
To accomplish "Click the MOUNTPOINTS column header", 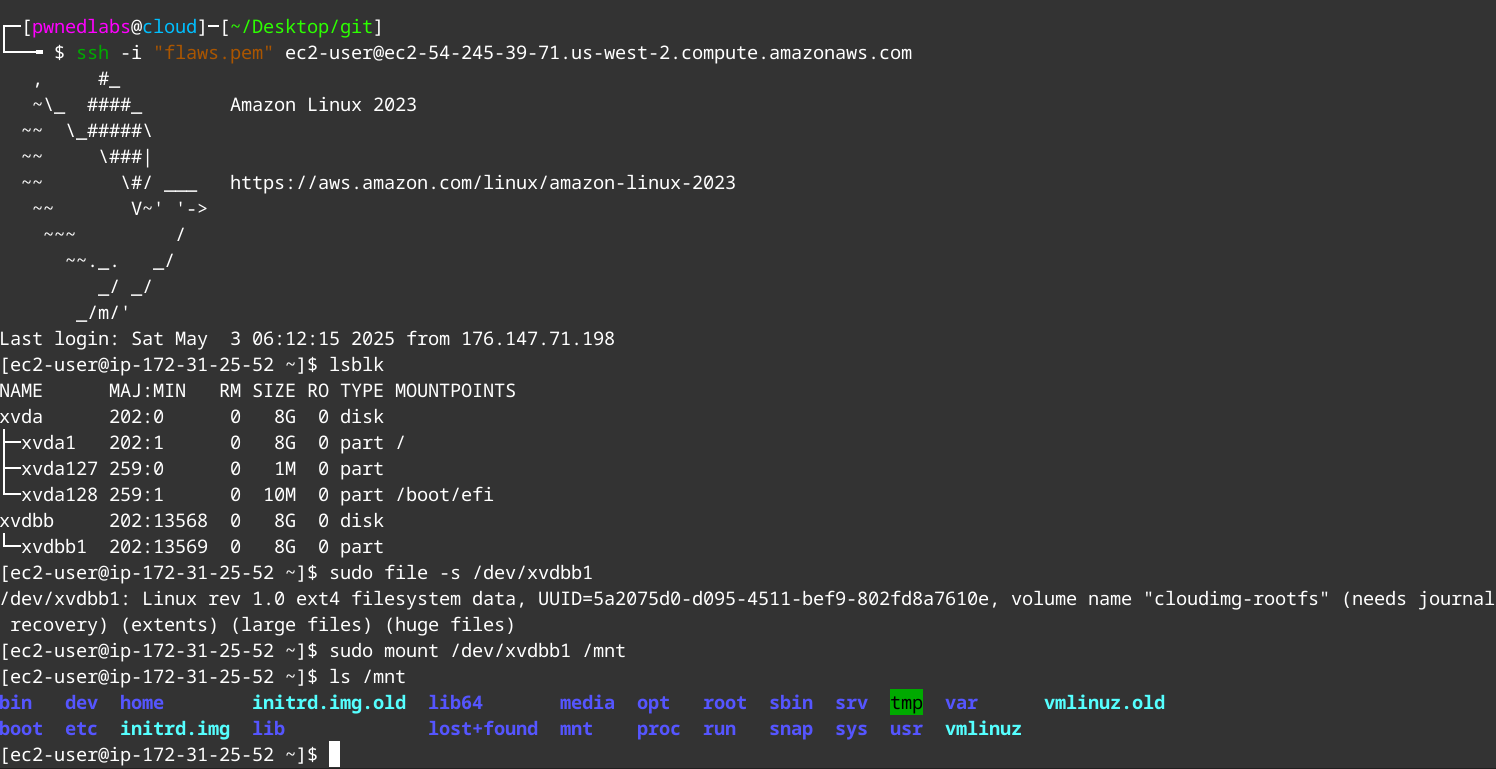I will pos(455,391).
